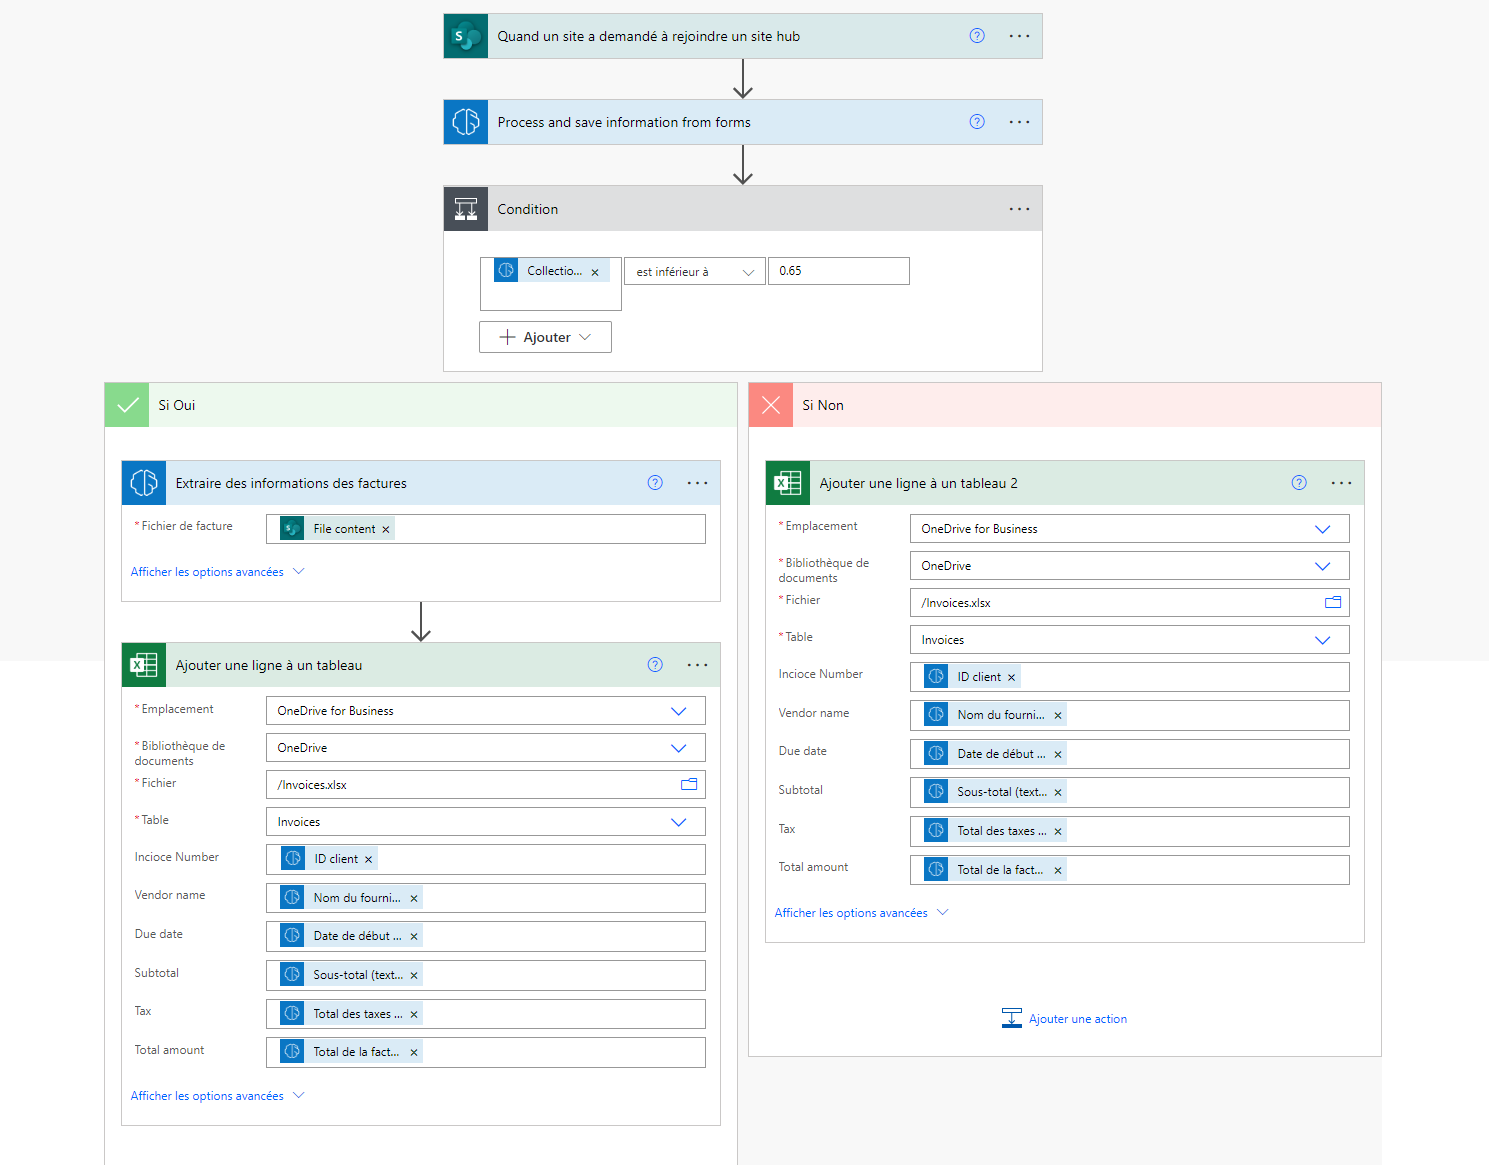The height and width of the screenshot is (1165, 1489).
Task: Open Emplacement dropdown in left Excel step
Action: coord(486,711)
